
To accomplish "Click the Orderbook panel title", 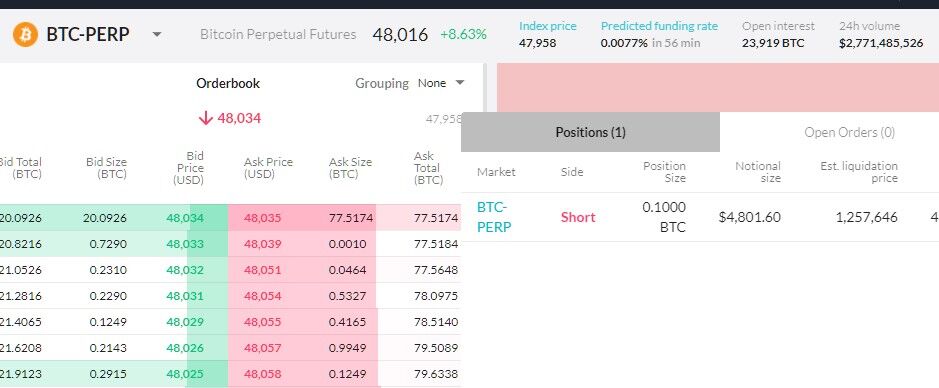I will 228,83.
